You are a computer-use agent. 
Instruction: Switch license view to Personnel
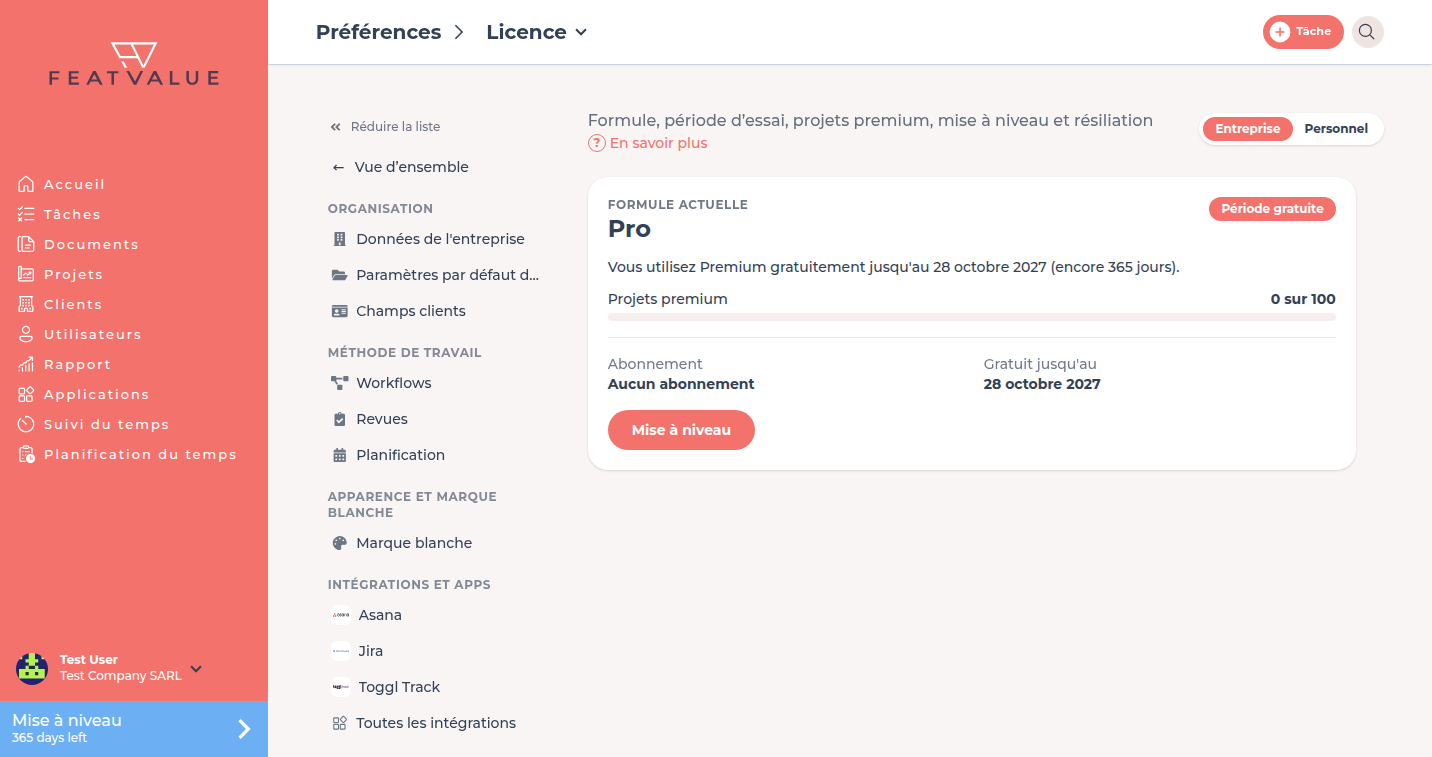pos(1336,129)
